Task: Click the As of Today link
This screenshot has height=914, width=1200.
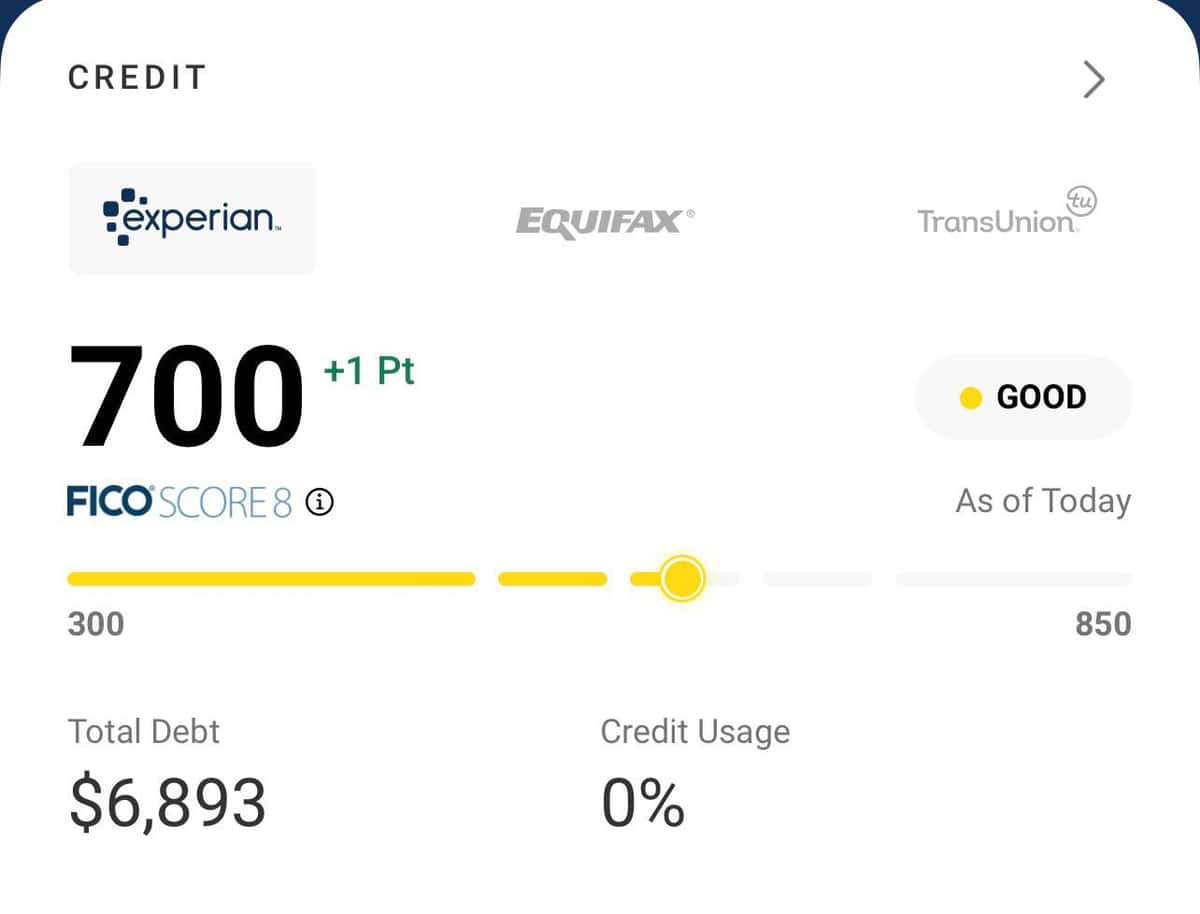Action: coord(1042,501)
